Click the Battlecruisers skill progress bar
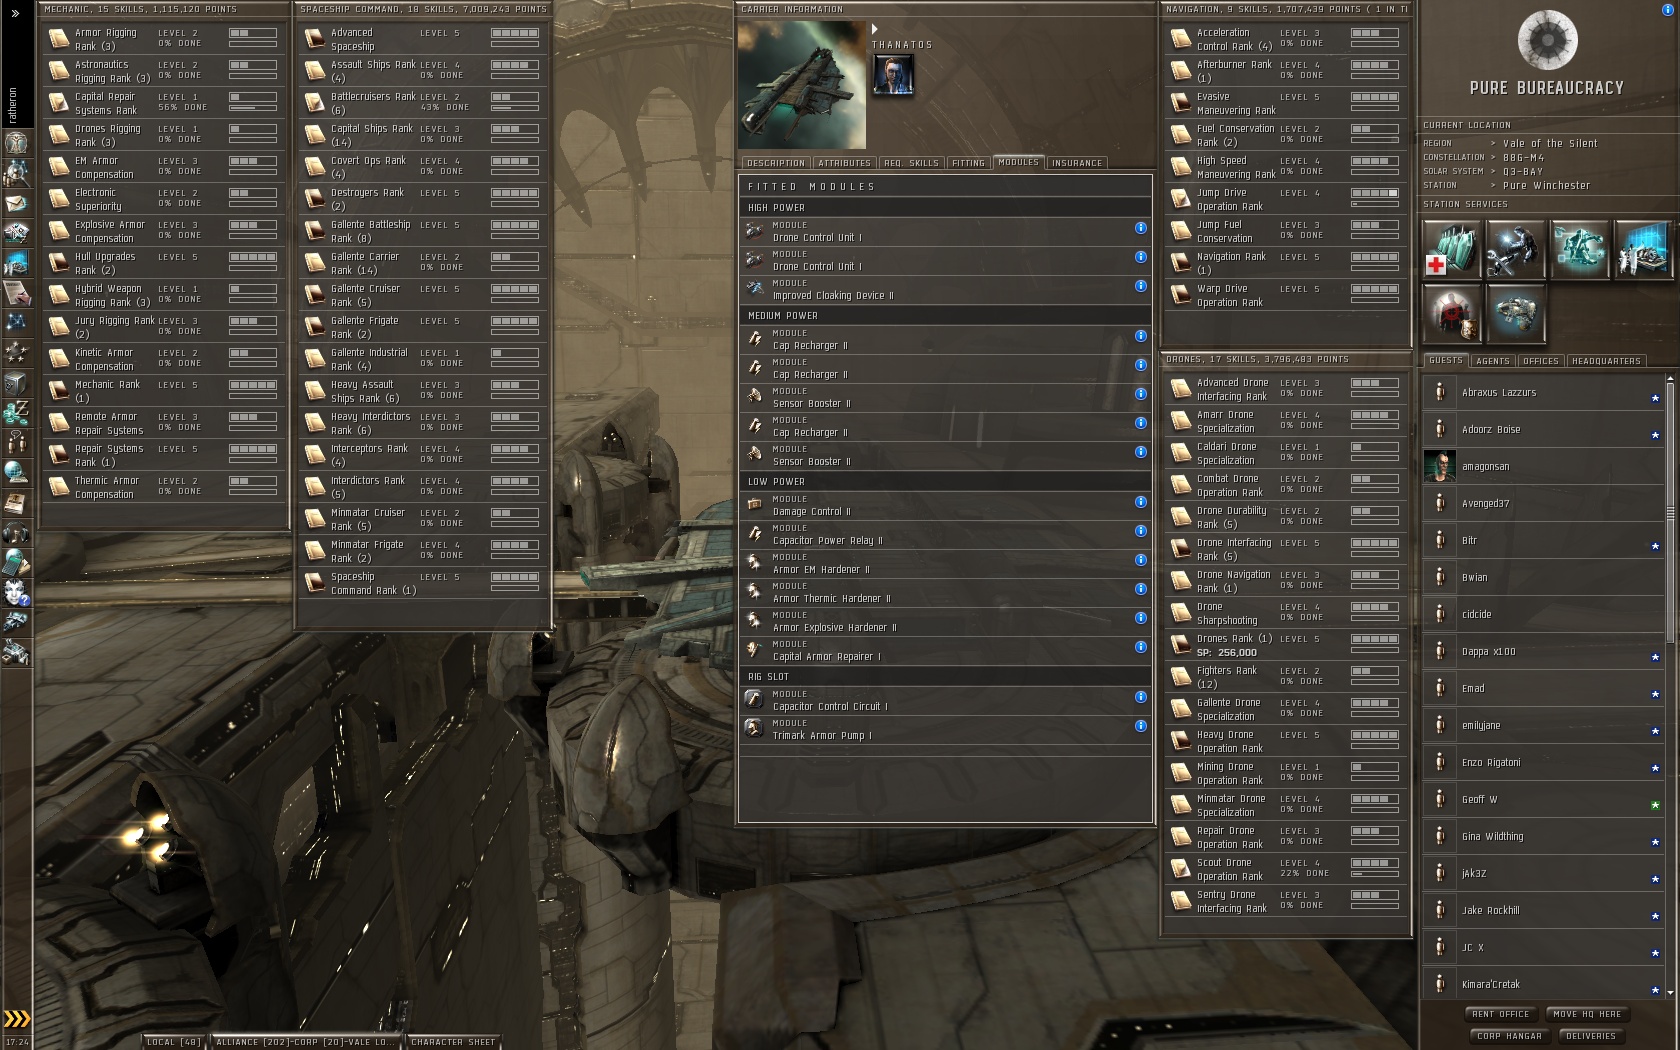Screen dimensions: 1680x1050 515,107
